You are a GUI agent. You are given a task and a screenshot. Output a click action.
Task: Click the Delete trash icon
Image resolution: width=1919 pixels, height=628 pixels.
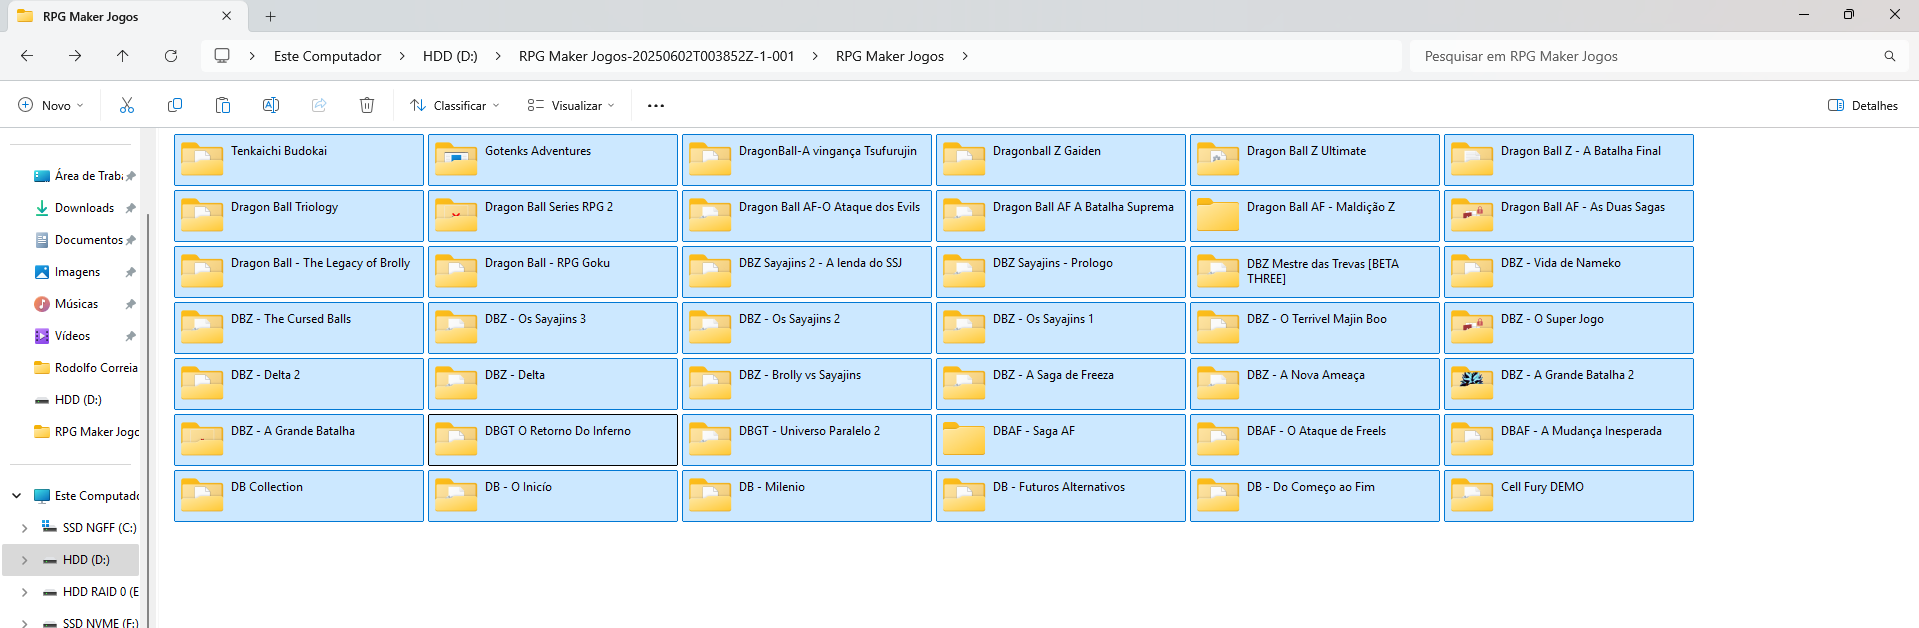(x=367, y=105)
